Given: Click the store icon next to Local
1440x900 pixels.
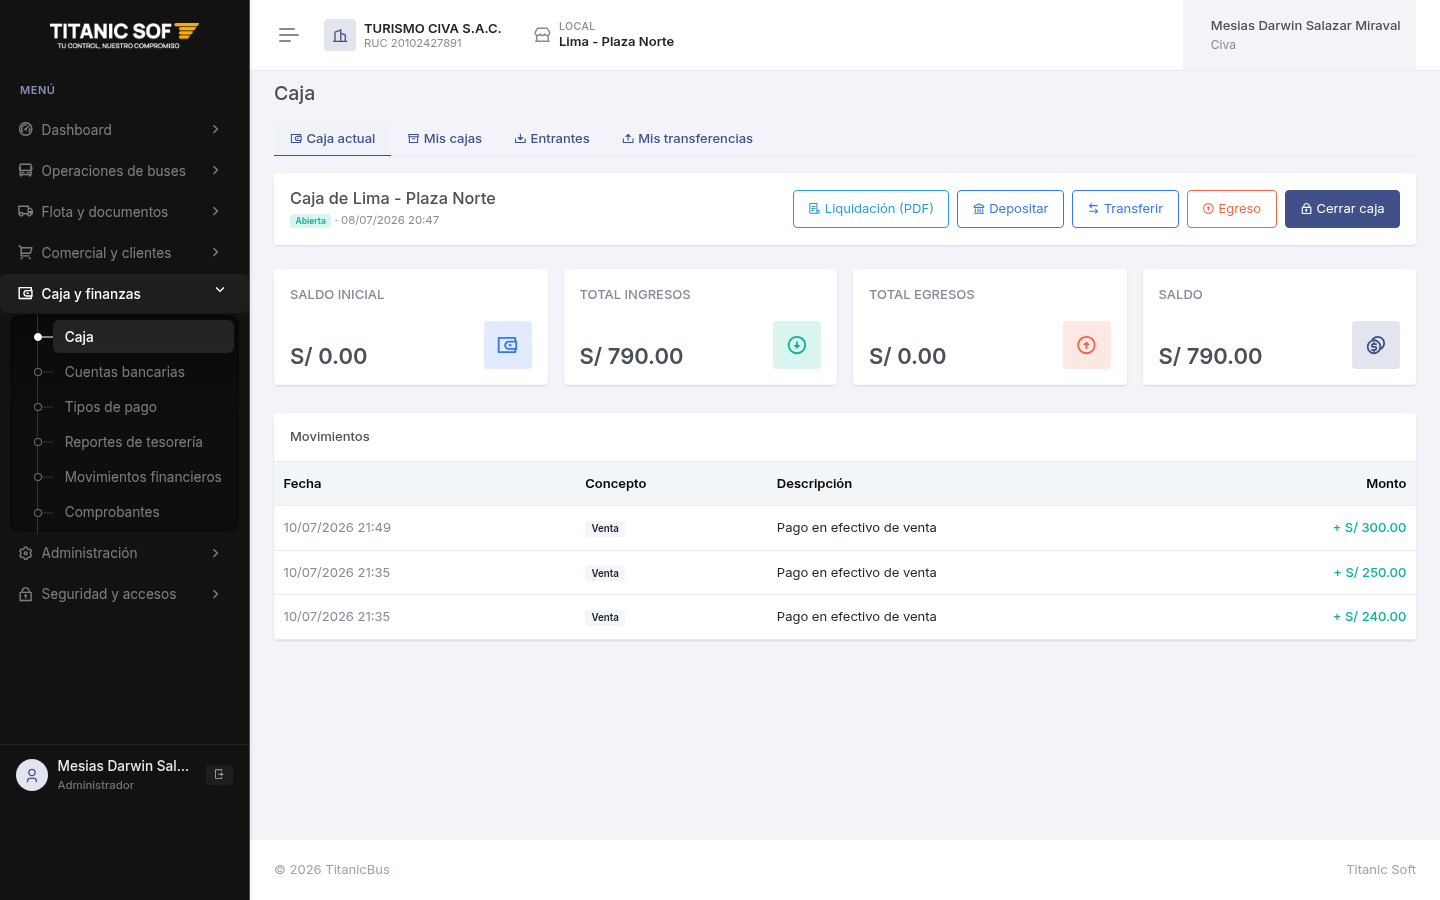Looking at the screenshot, I should point(542,35).
